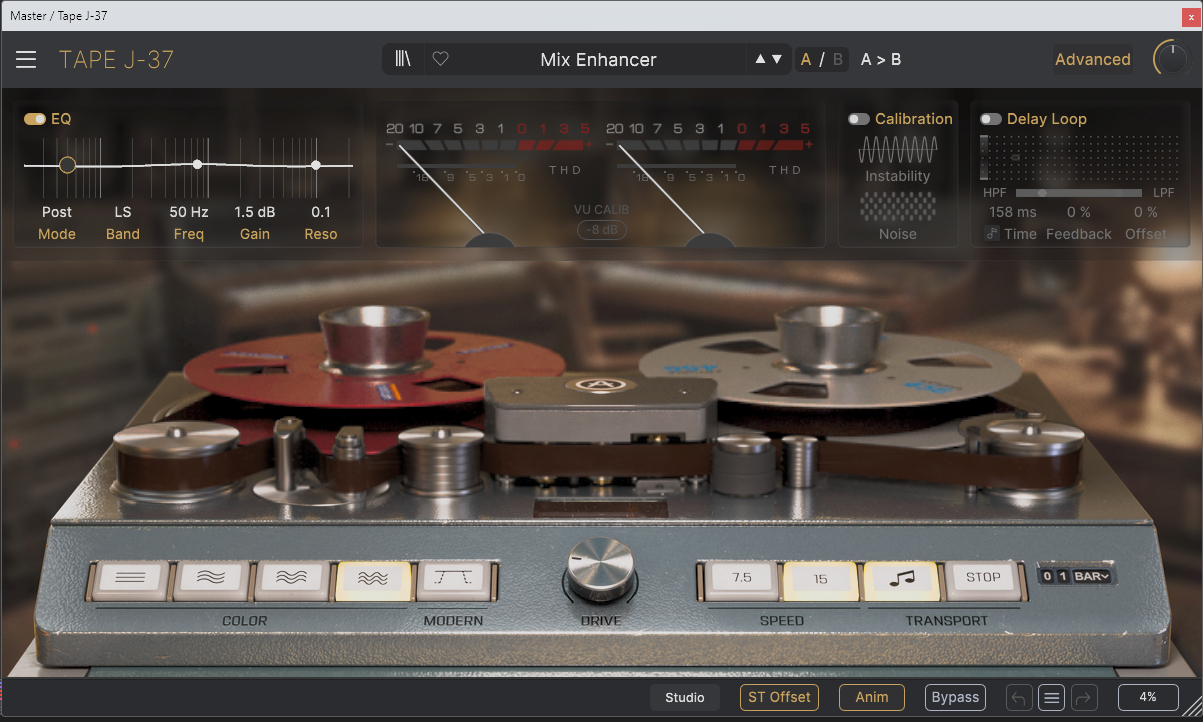Screen dimensions: 1203x722
Task: Click the EQ Mode value Post
Action: tap(57, 212)
